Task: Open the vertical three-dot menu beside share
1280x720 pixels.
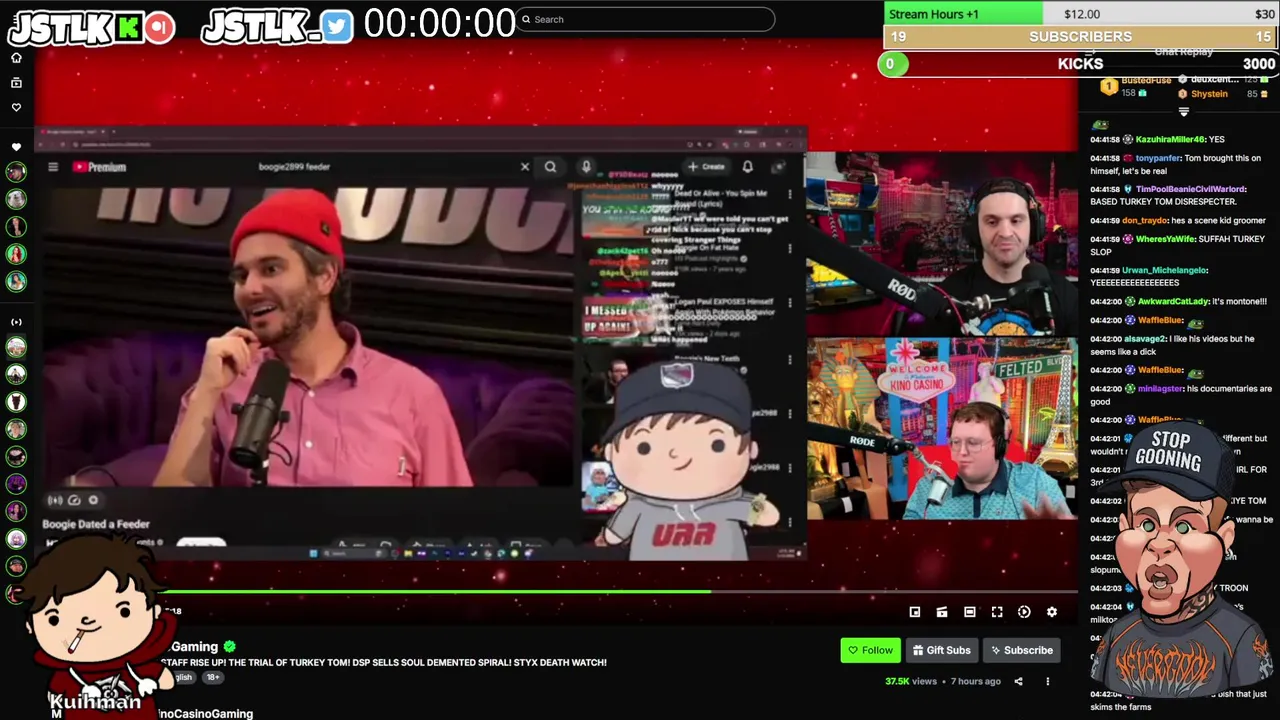Action: [x=1047, y=681]
